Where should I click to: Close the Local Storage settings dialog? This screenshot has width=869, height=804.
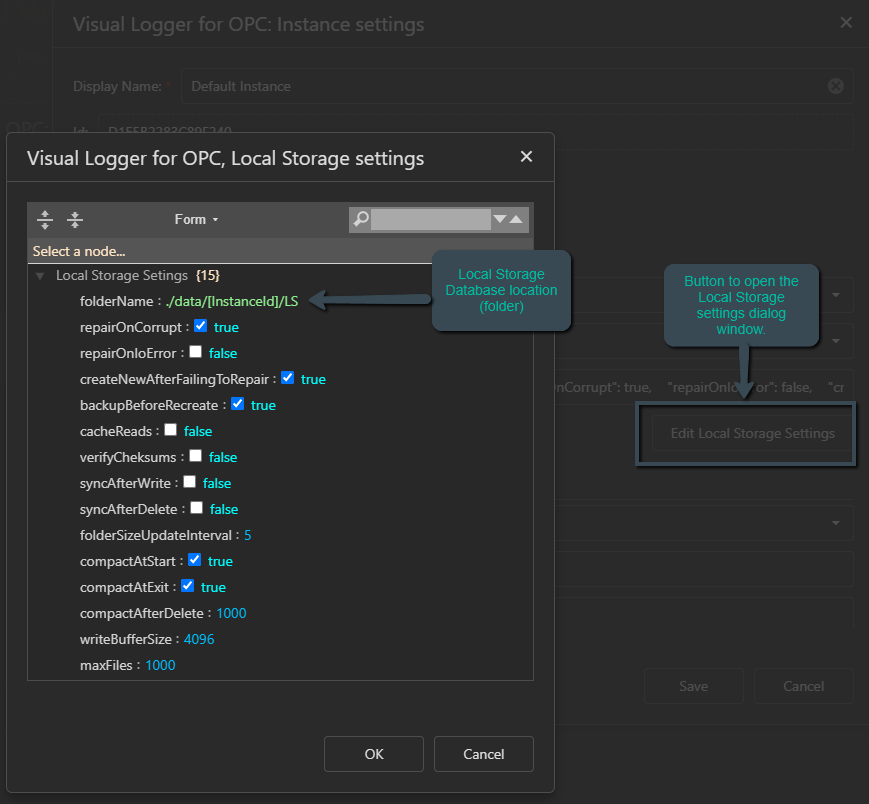tap(526, 157)
